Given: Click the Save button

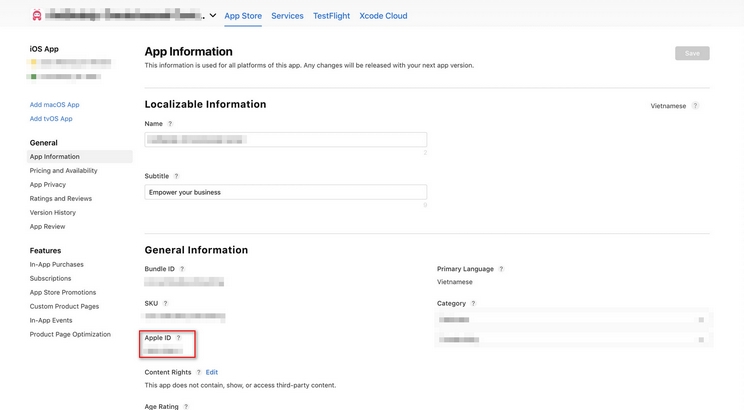Looking at the screenshot, I should tap(692, 53).
